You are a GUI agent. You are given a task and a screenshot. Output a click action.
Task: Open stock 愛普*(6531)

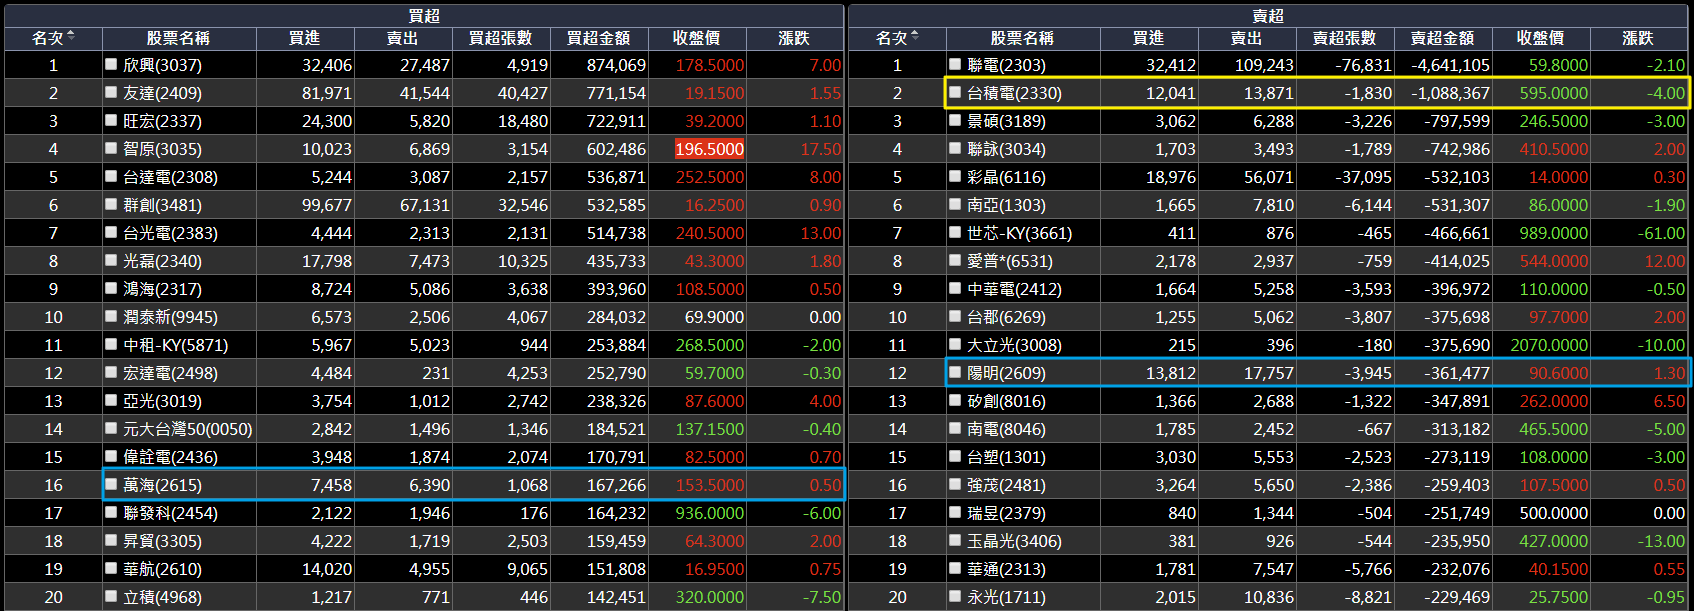[x=1010, y=261]
